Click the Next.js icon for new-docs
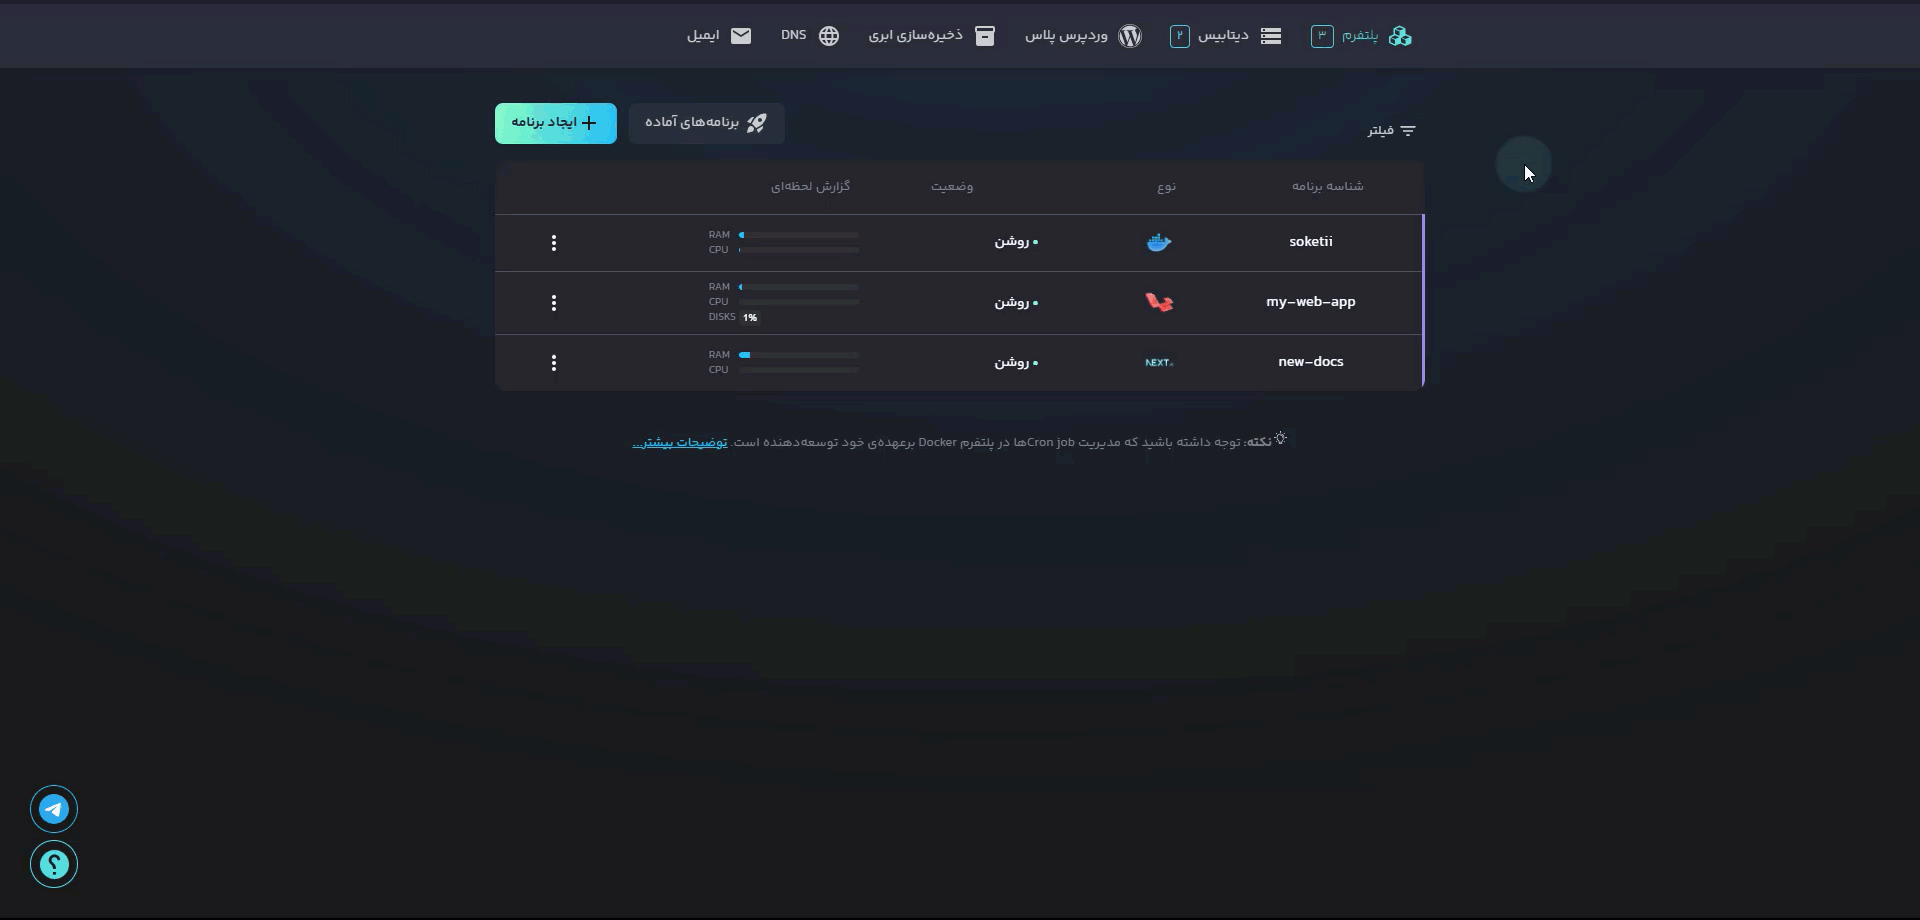Screen dimensions: 1920x920 click(1159, 362)
